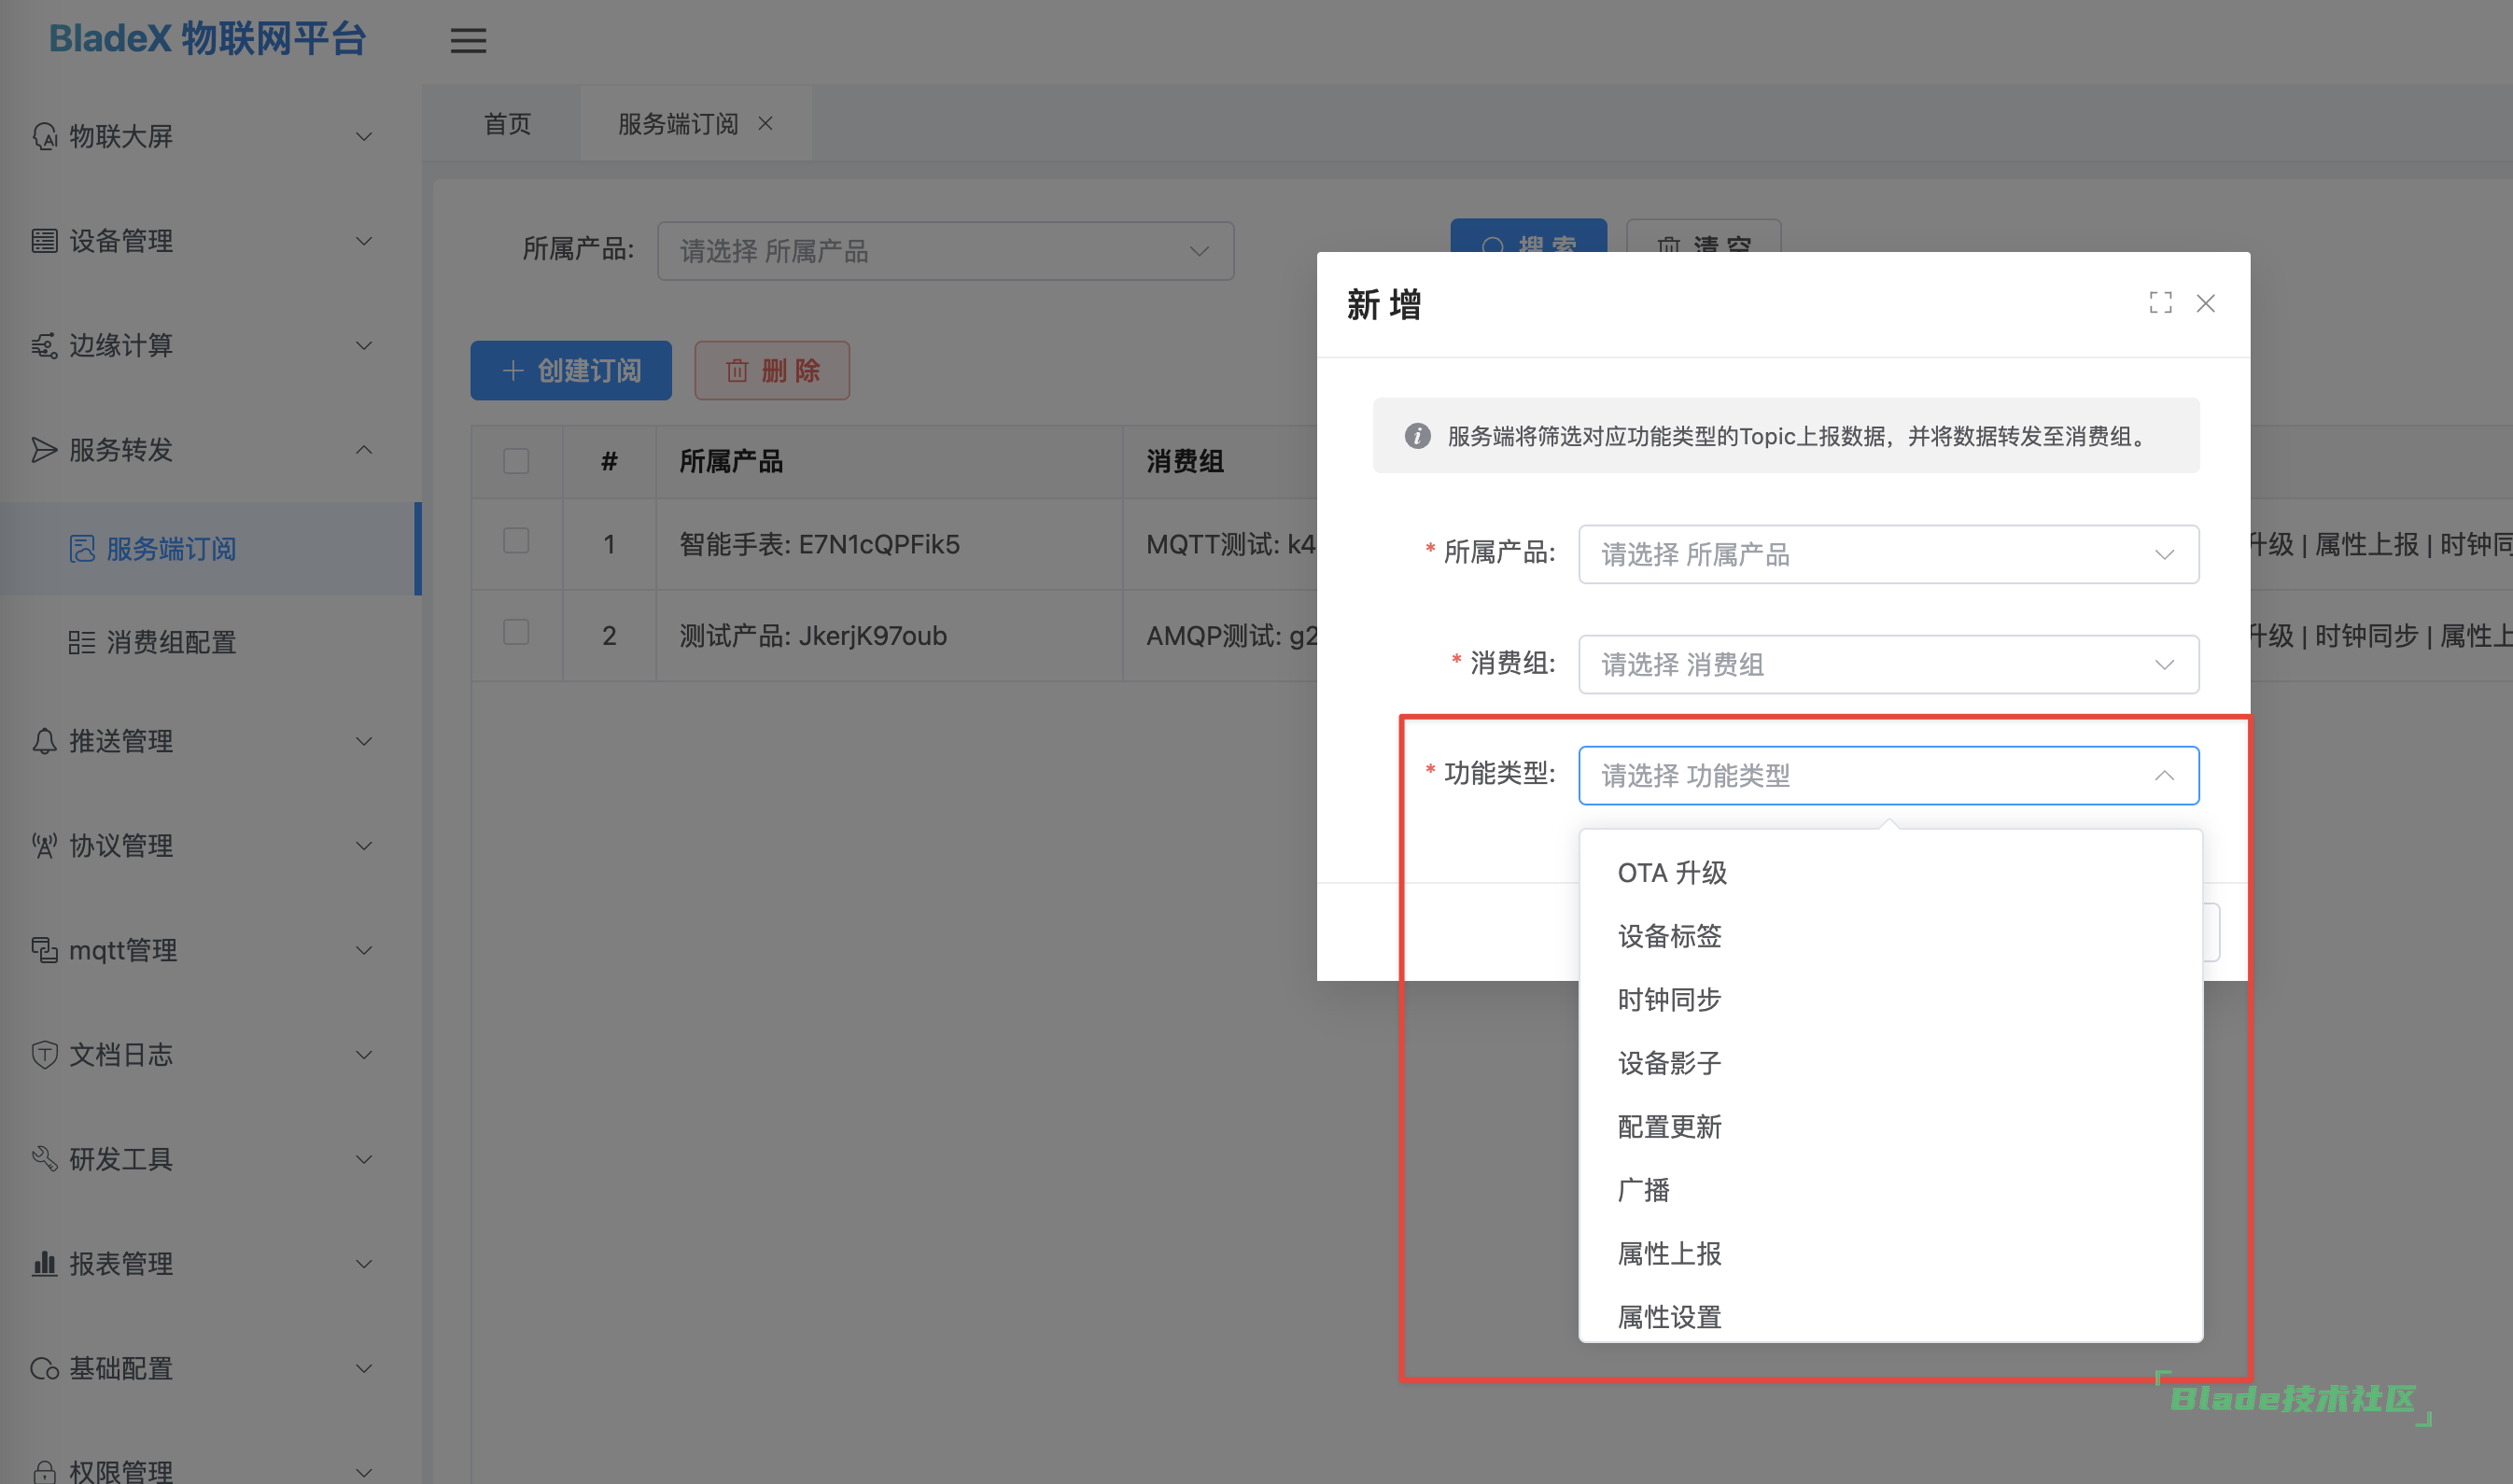Click the 清空 button
The width and height of the screenshot is (2513, 1484).
1703,236
